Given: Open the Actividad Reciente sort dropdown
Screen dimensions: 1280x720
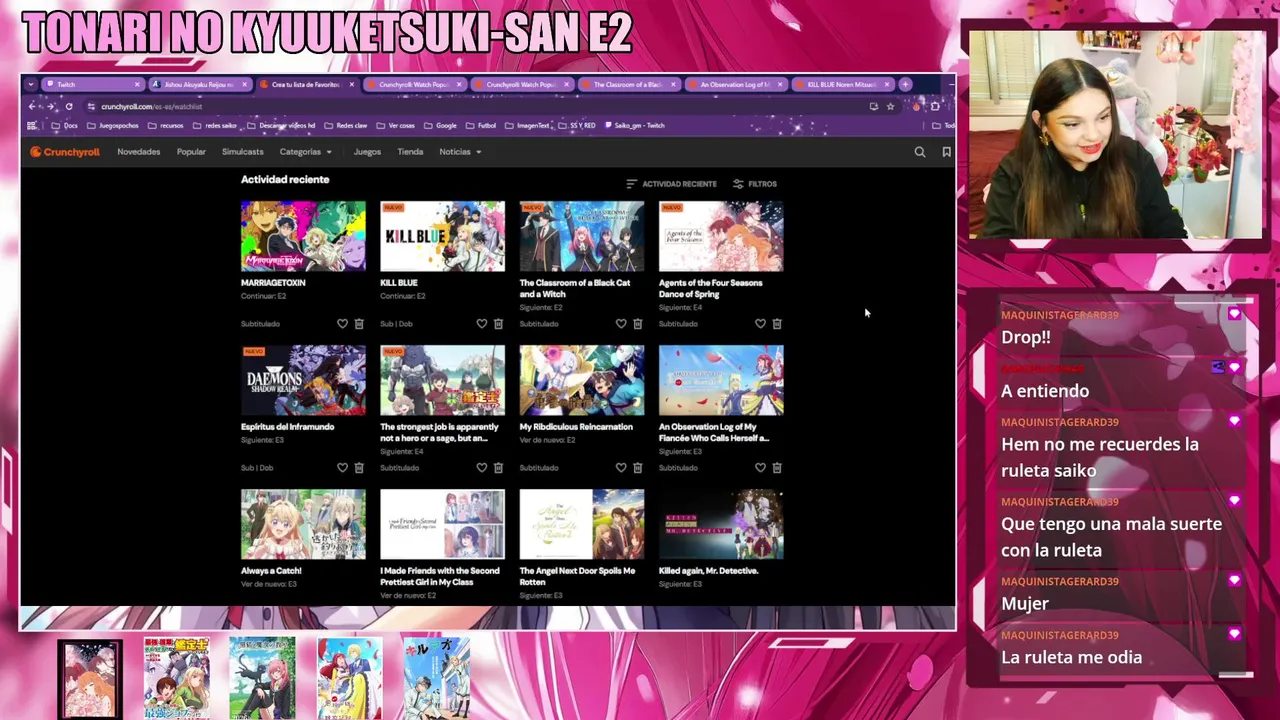Looking at the screenshot, I should (671, 184).
